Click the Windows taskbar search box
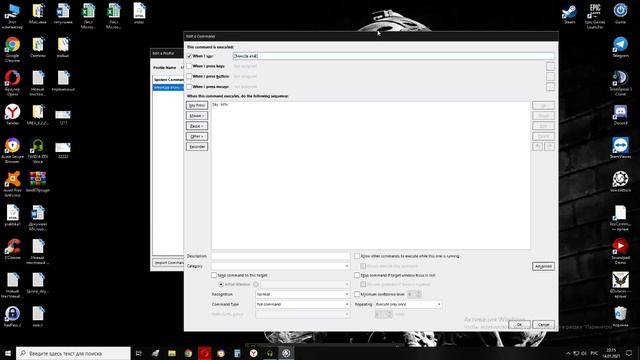The width and height of the screenshot is (640, 360). (73, 353)
